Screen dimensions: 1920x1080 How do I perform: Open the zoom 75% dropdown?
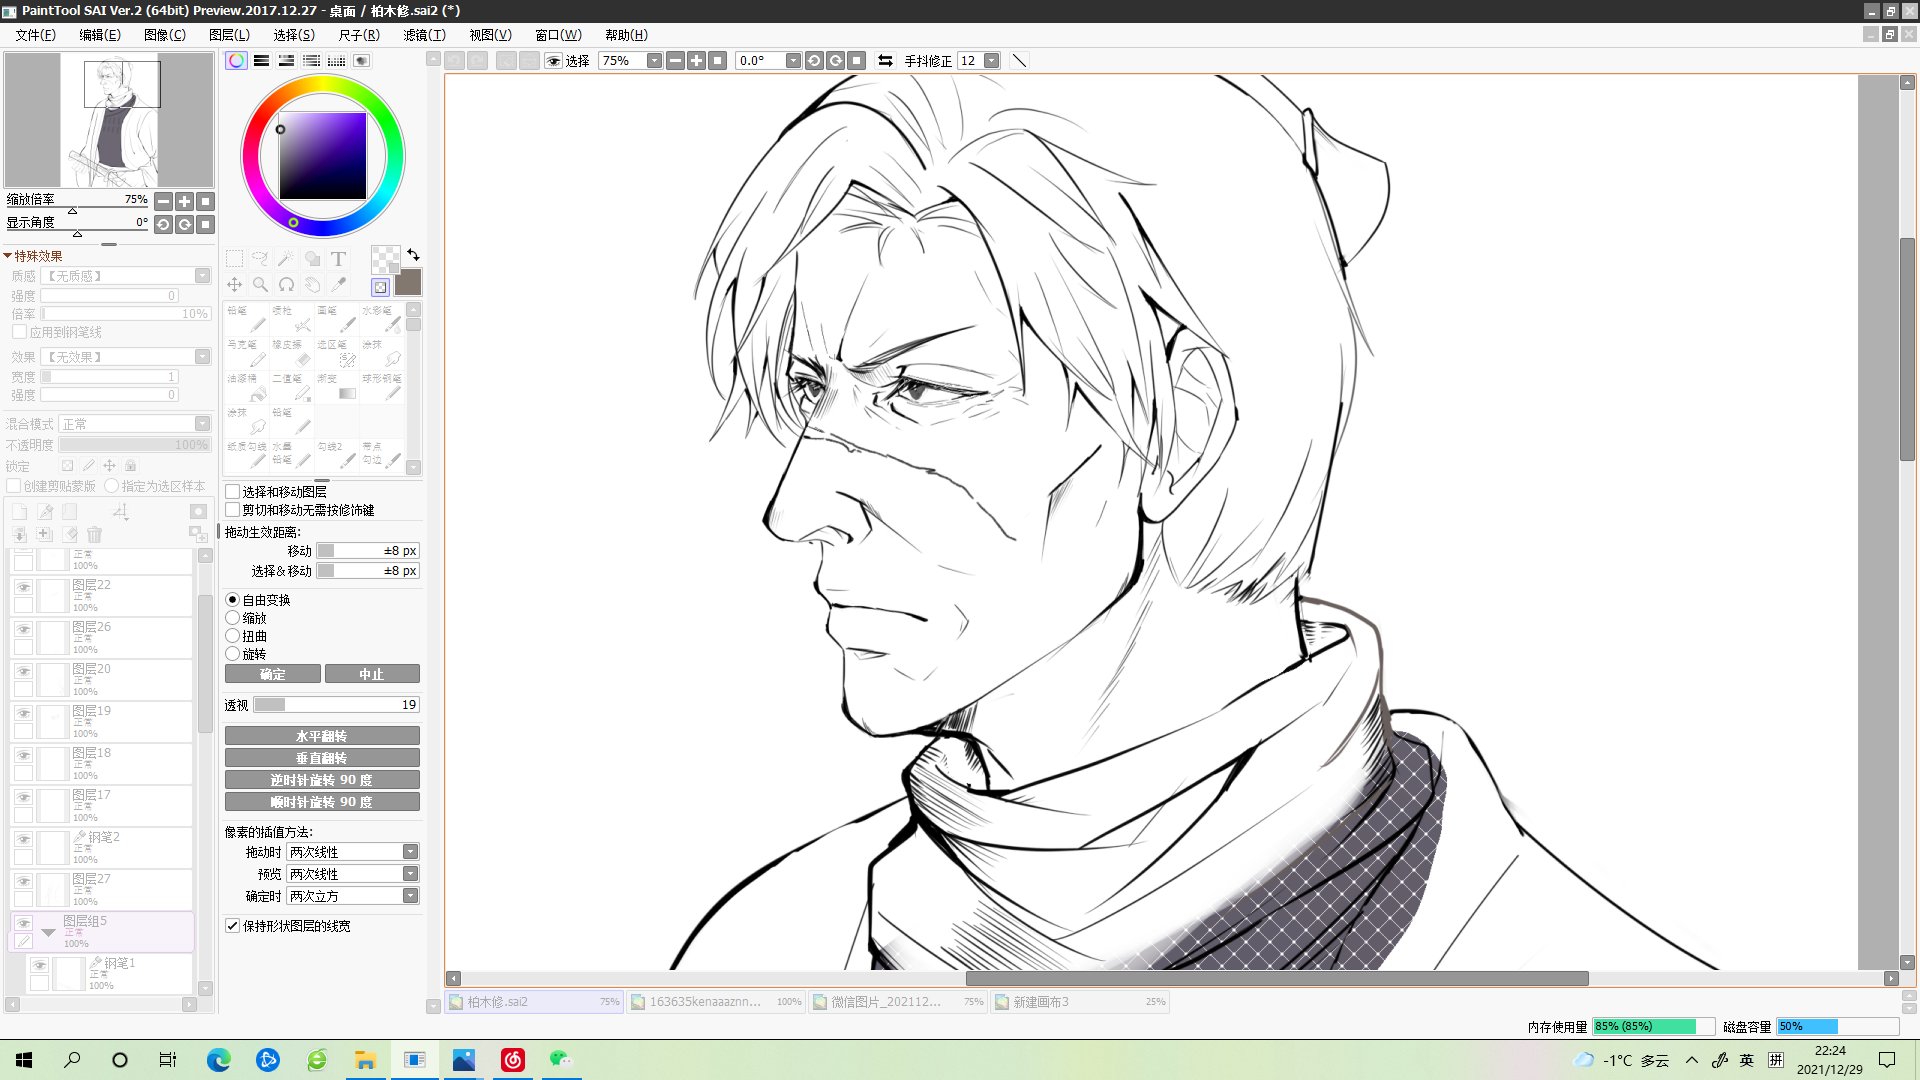pyautogui.click(x=654, y=61)
